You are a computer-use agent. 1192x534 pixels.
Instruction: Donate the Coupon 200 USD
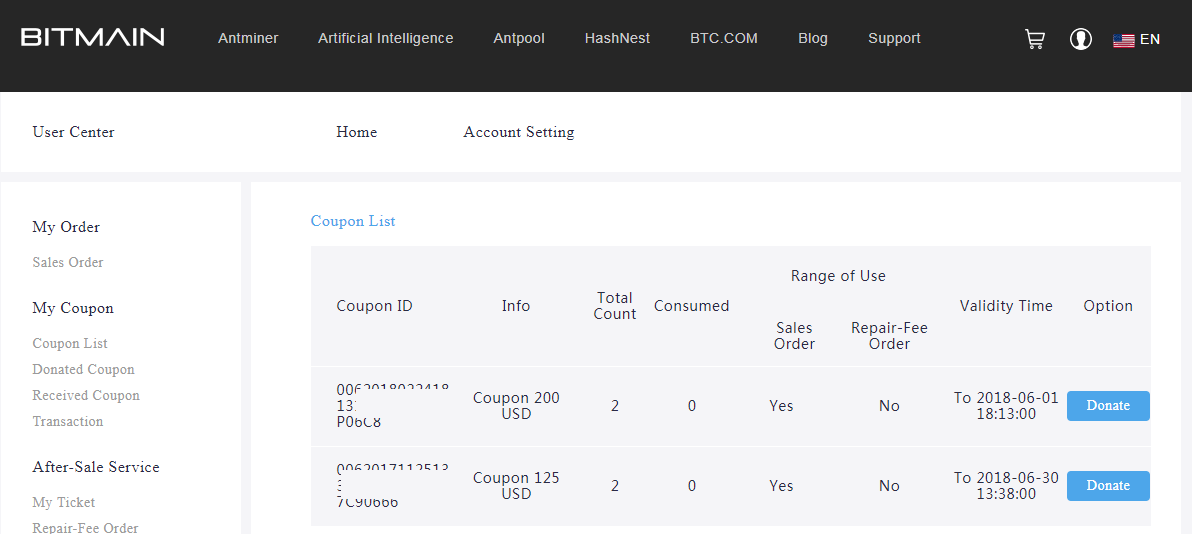(1108, 406)
